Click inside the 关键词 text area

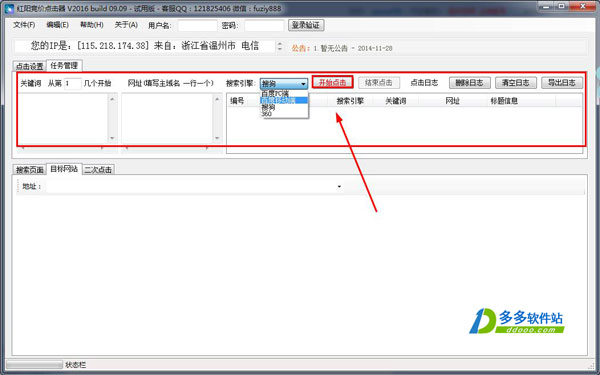63,118
